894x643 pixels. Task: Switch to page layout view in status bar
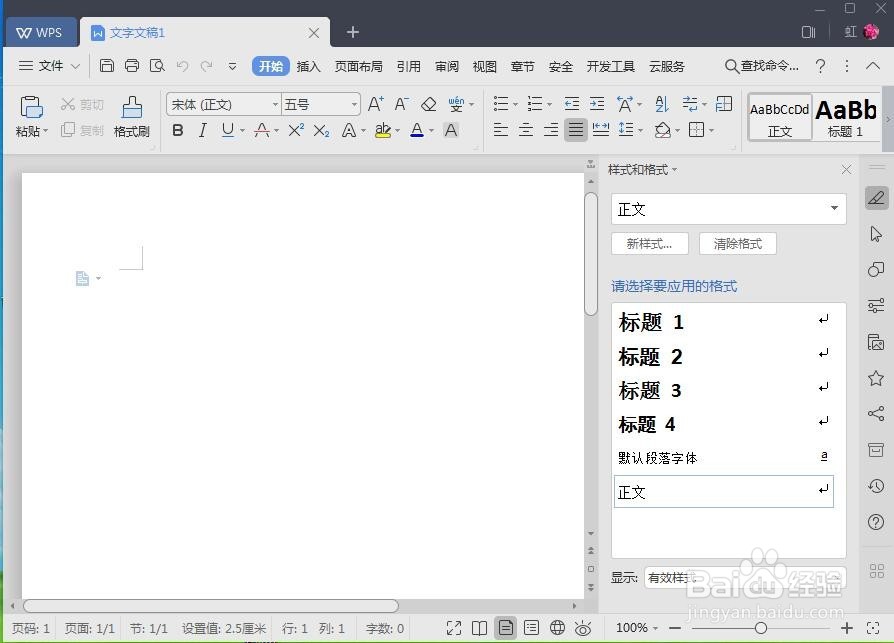point(505,628)
